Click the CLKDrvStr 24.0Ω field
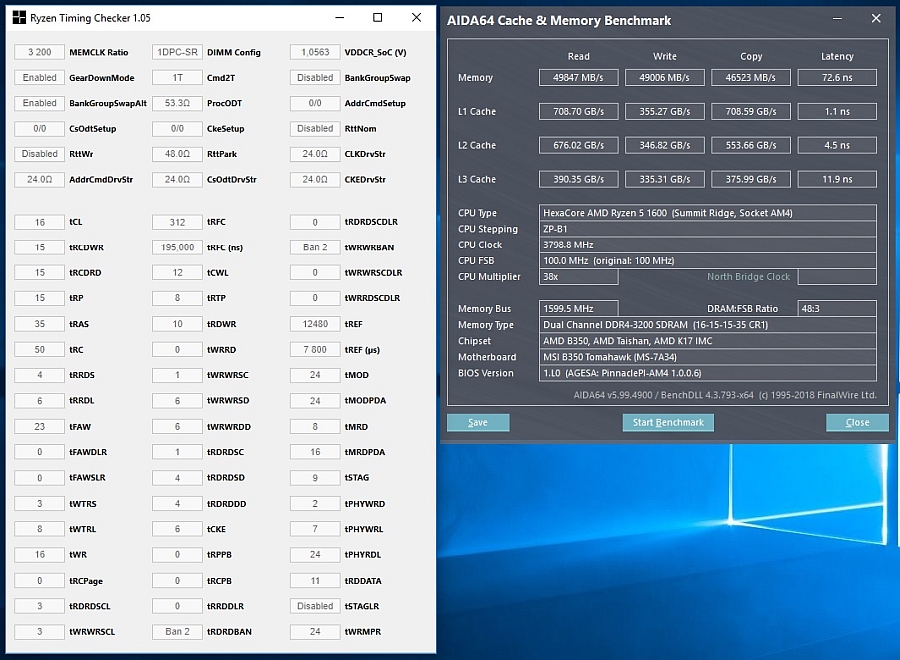 [315, 154]
